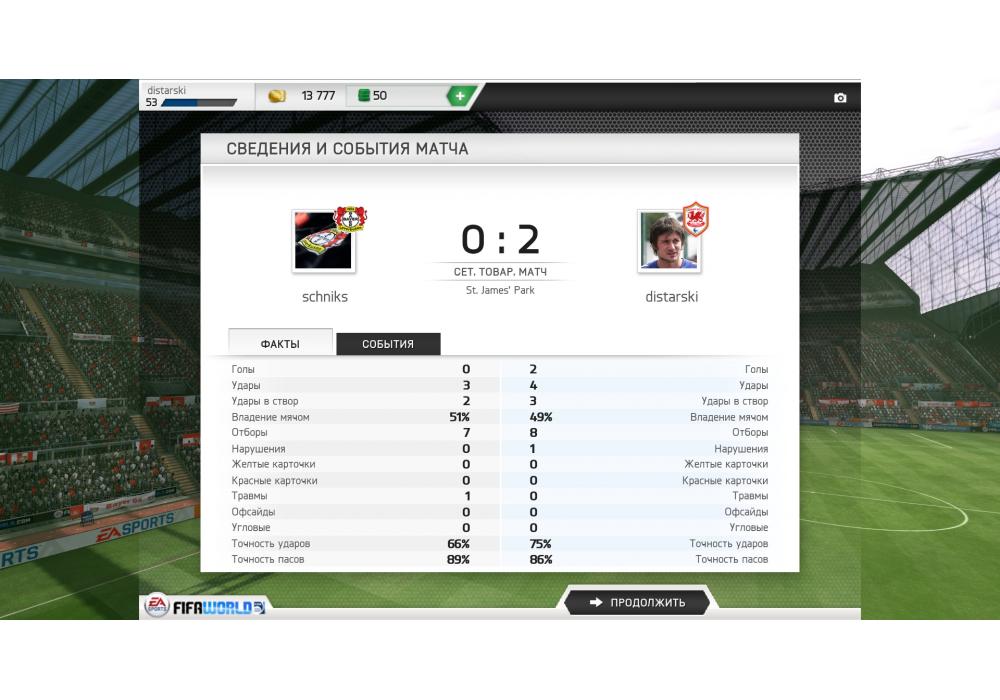Switch to the СОБЫТИЯ tab
Screen dimensions: 1000x700
(388, 344)
